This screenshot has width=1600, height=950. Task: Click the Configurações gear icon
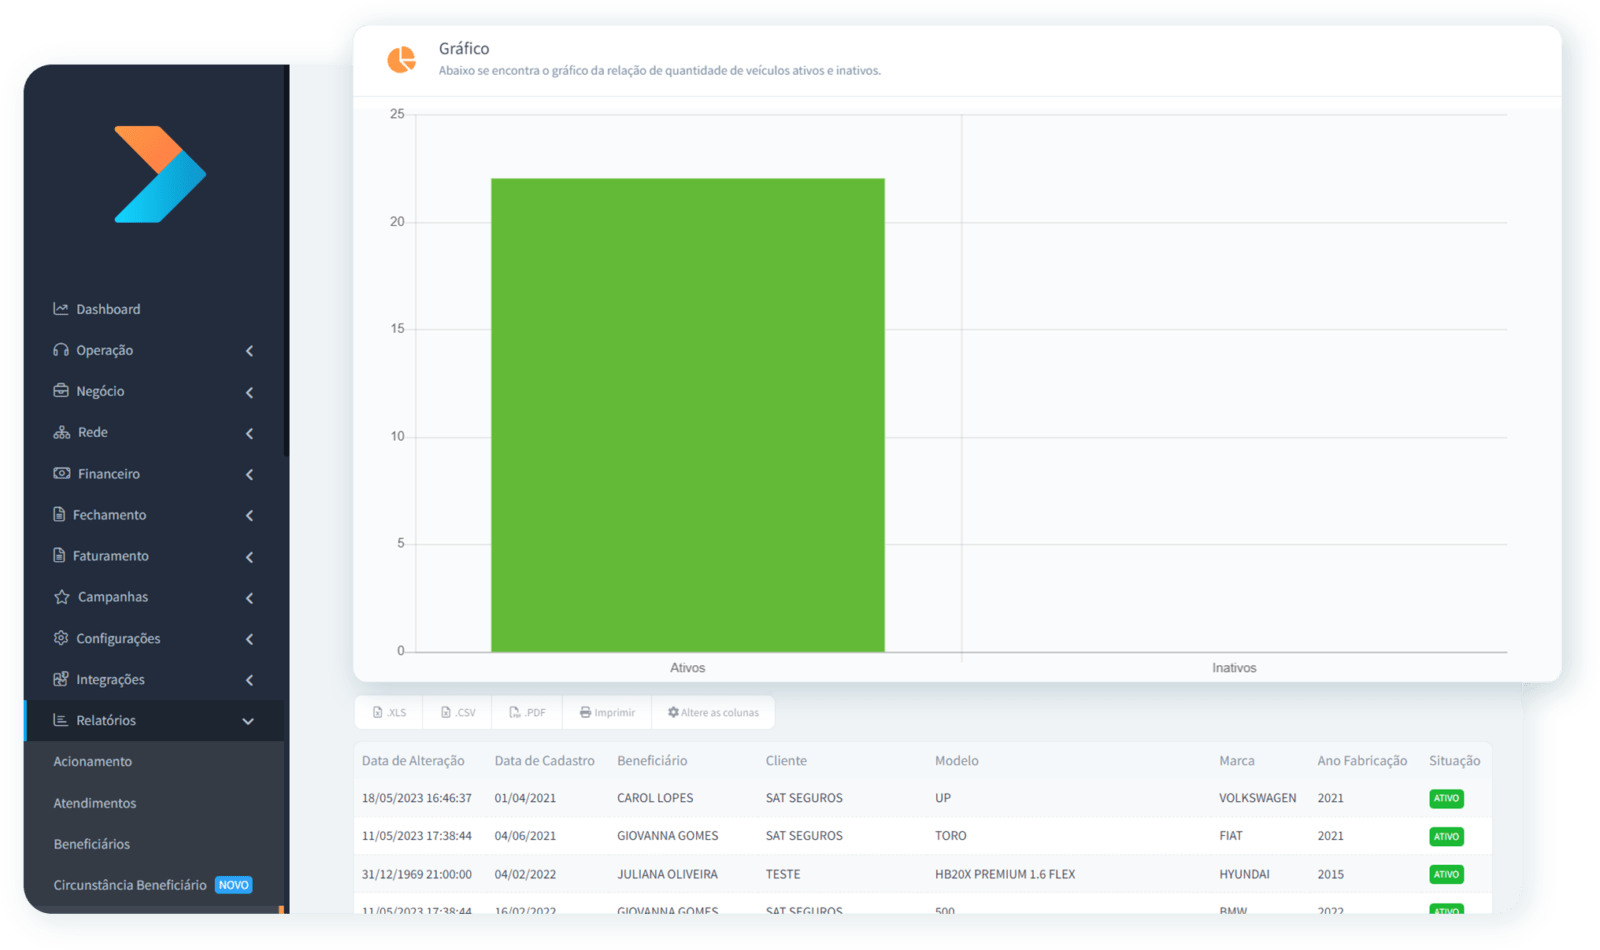point(61,638)
